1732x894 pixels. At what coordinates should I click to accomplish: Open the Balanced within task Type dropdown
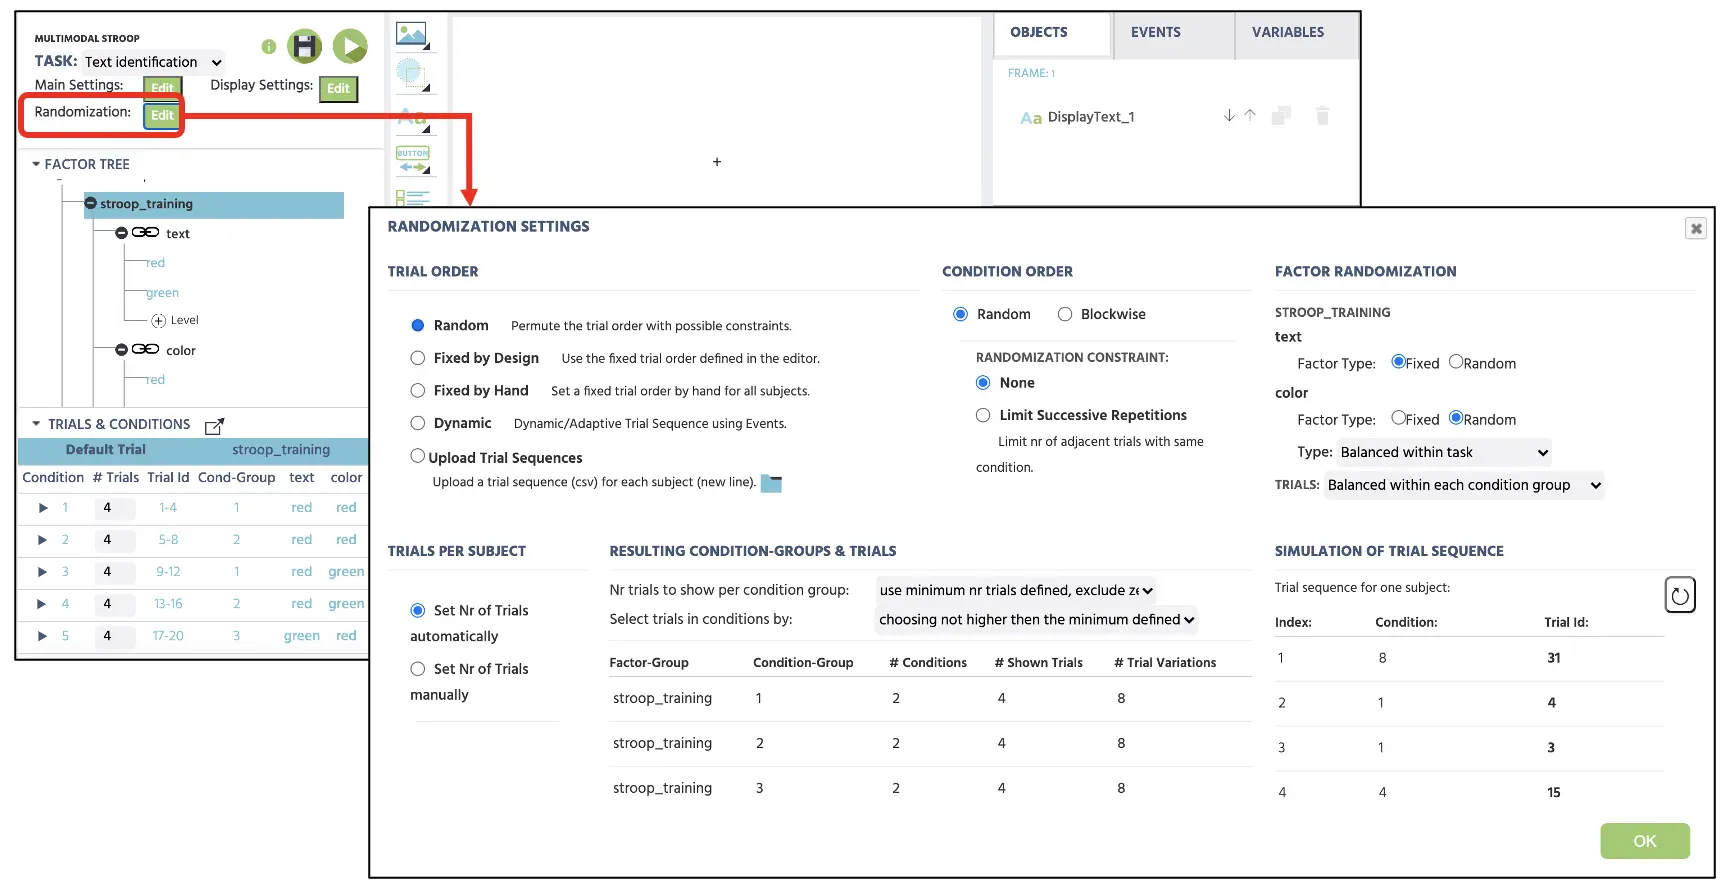(x=1444, y=452)
